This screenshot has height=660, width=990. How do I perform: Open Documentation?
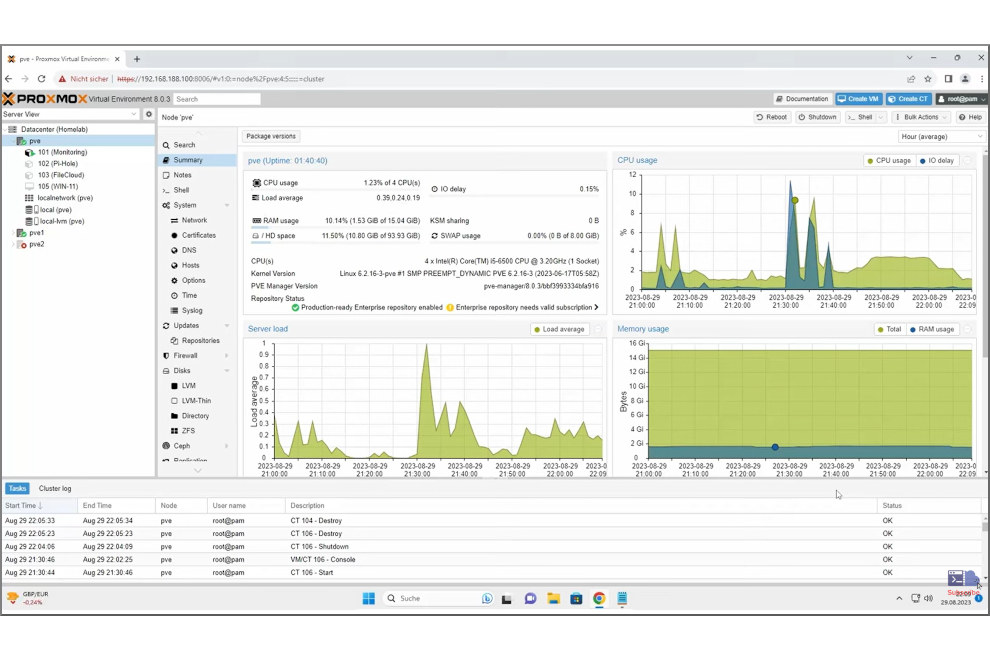[802, 99]
